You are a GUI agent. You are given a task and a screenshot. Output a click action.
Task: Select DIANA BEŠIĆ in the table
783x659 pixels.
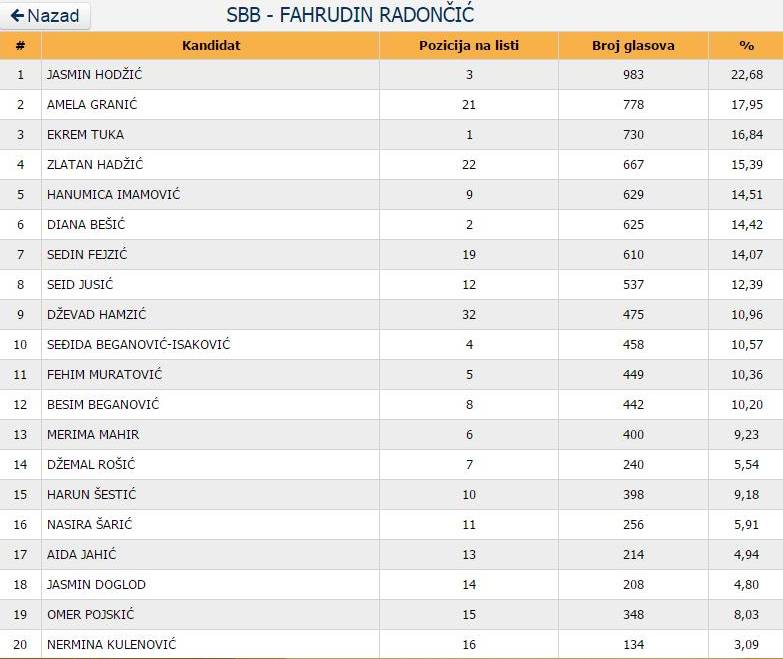(86, 225)
